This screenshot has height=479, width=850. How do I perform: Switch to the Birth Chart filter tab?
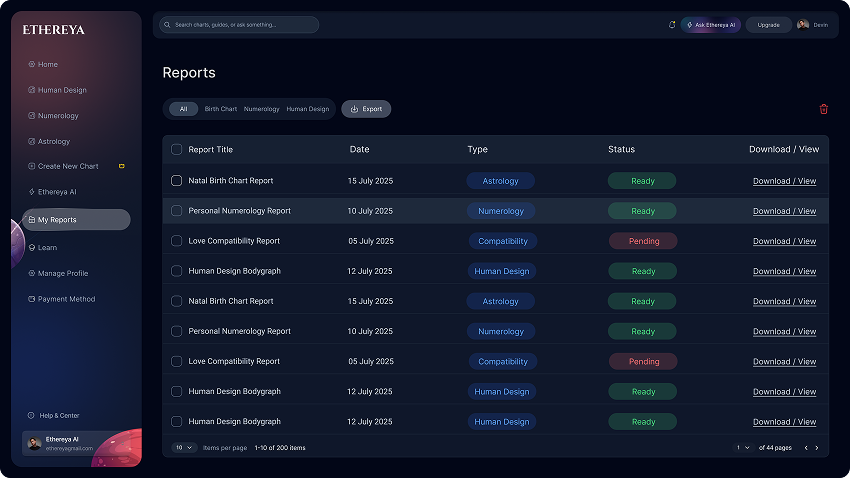click(x=221, y=109)
